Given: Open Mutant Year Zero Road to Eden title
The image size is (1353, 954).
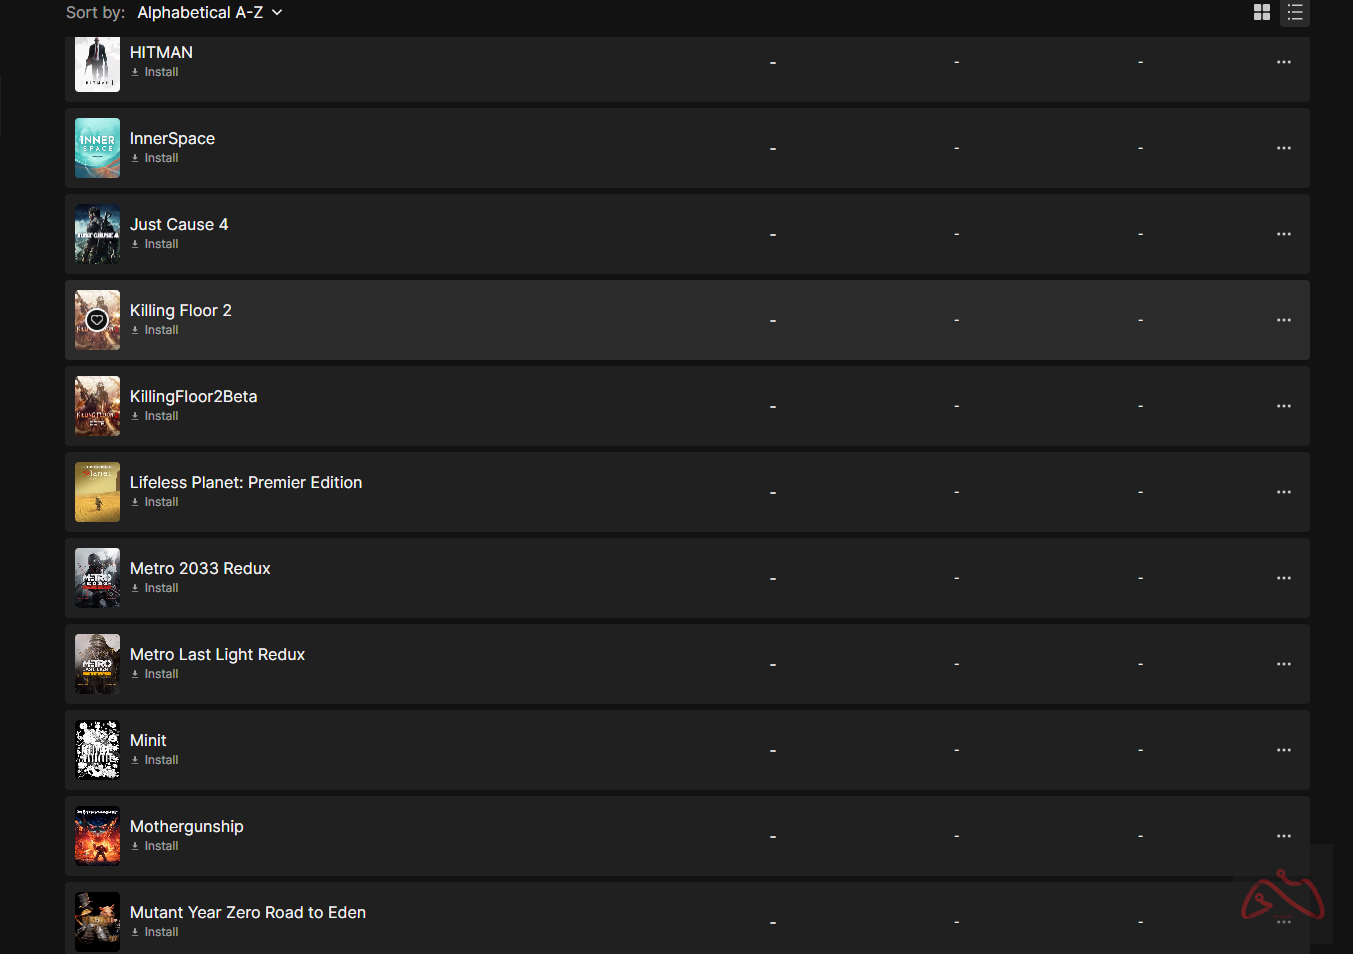Looking at the screenshot, I should coord(248,912).
